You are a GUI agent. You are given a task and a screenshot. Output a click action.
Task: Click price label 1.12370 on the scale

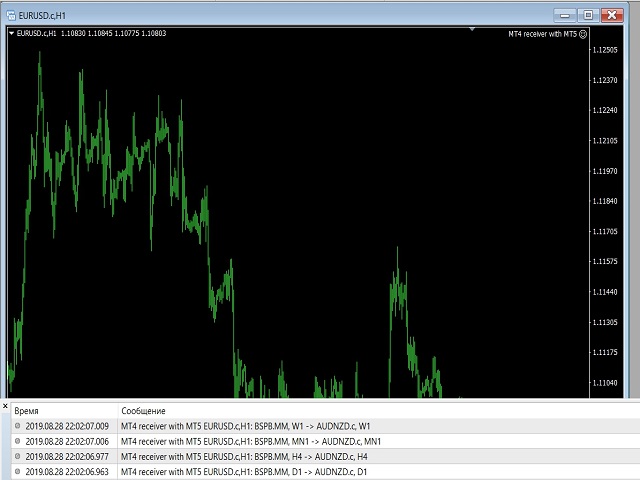(x=605, y=80)
